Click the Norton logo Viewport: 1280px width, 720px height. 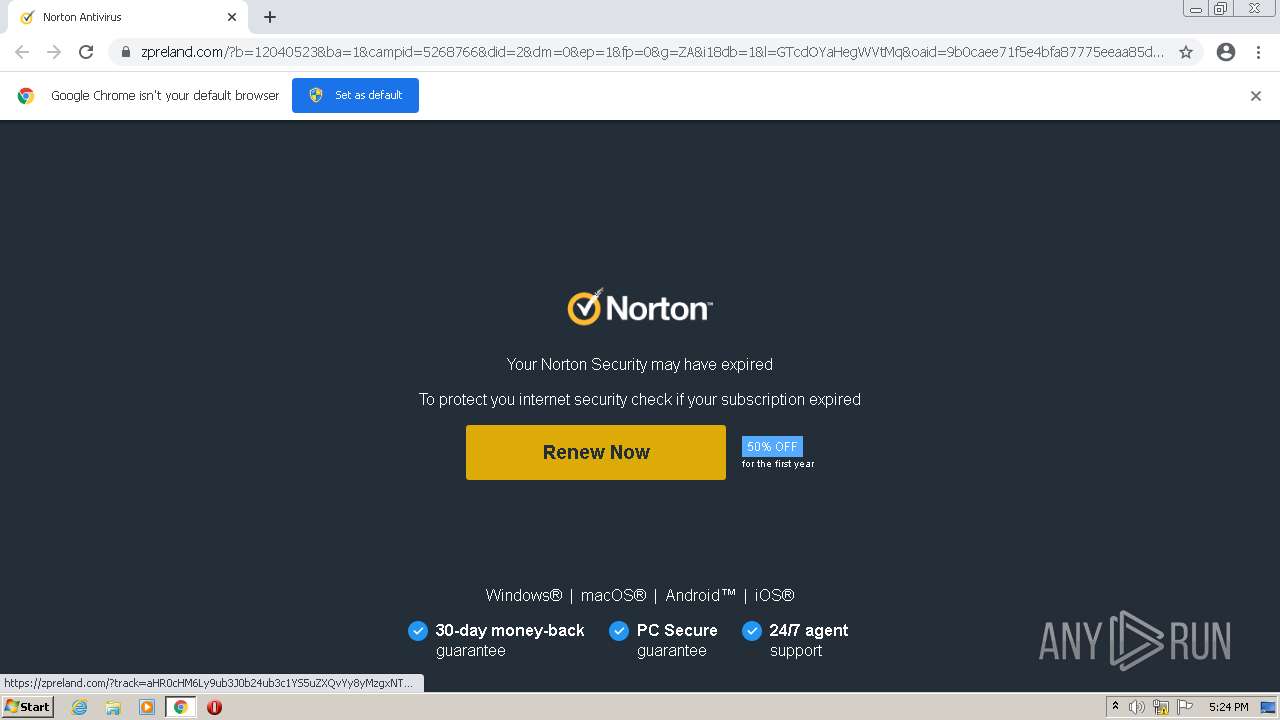click(640, 307)
